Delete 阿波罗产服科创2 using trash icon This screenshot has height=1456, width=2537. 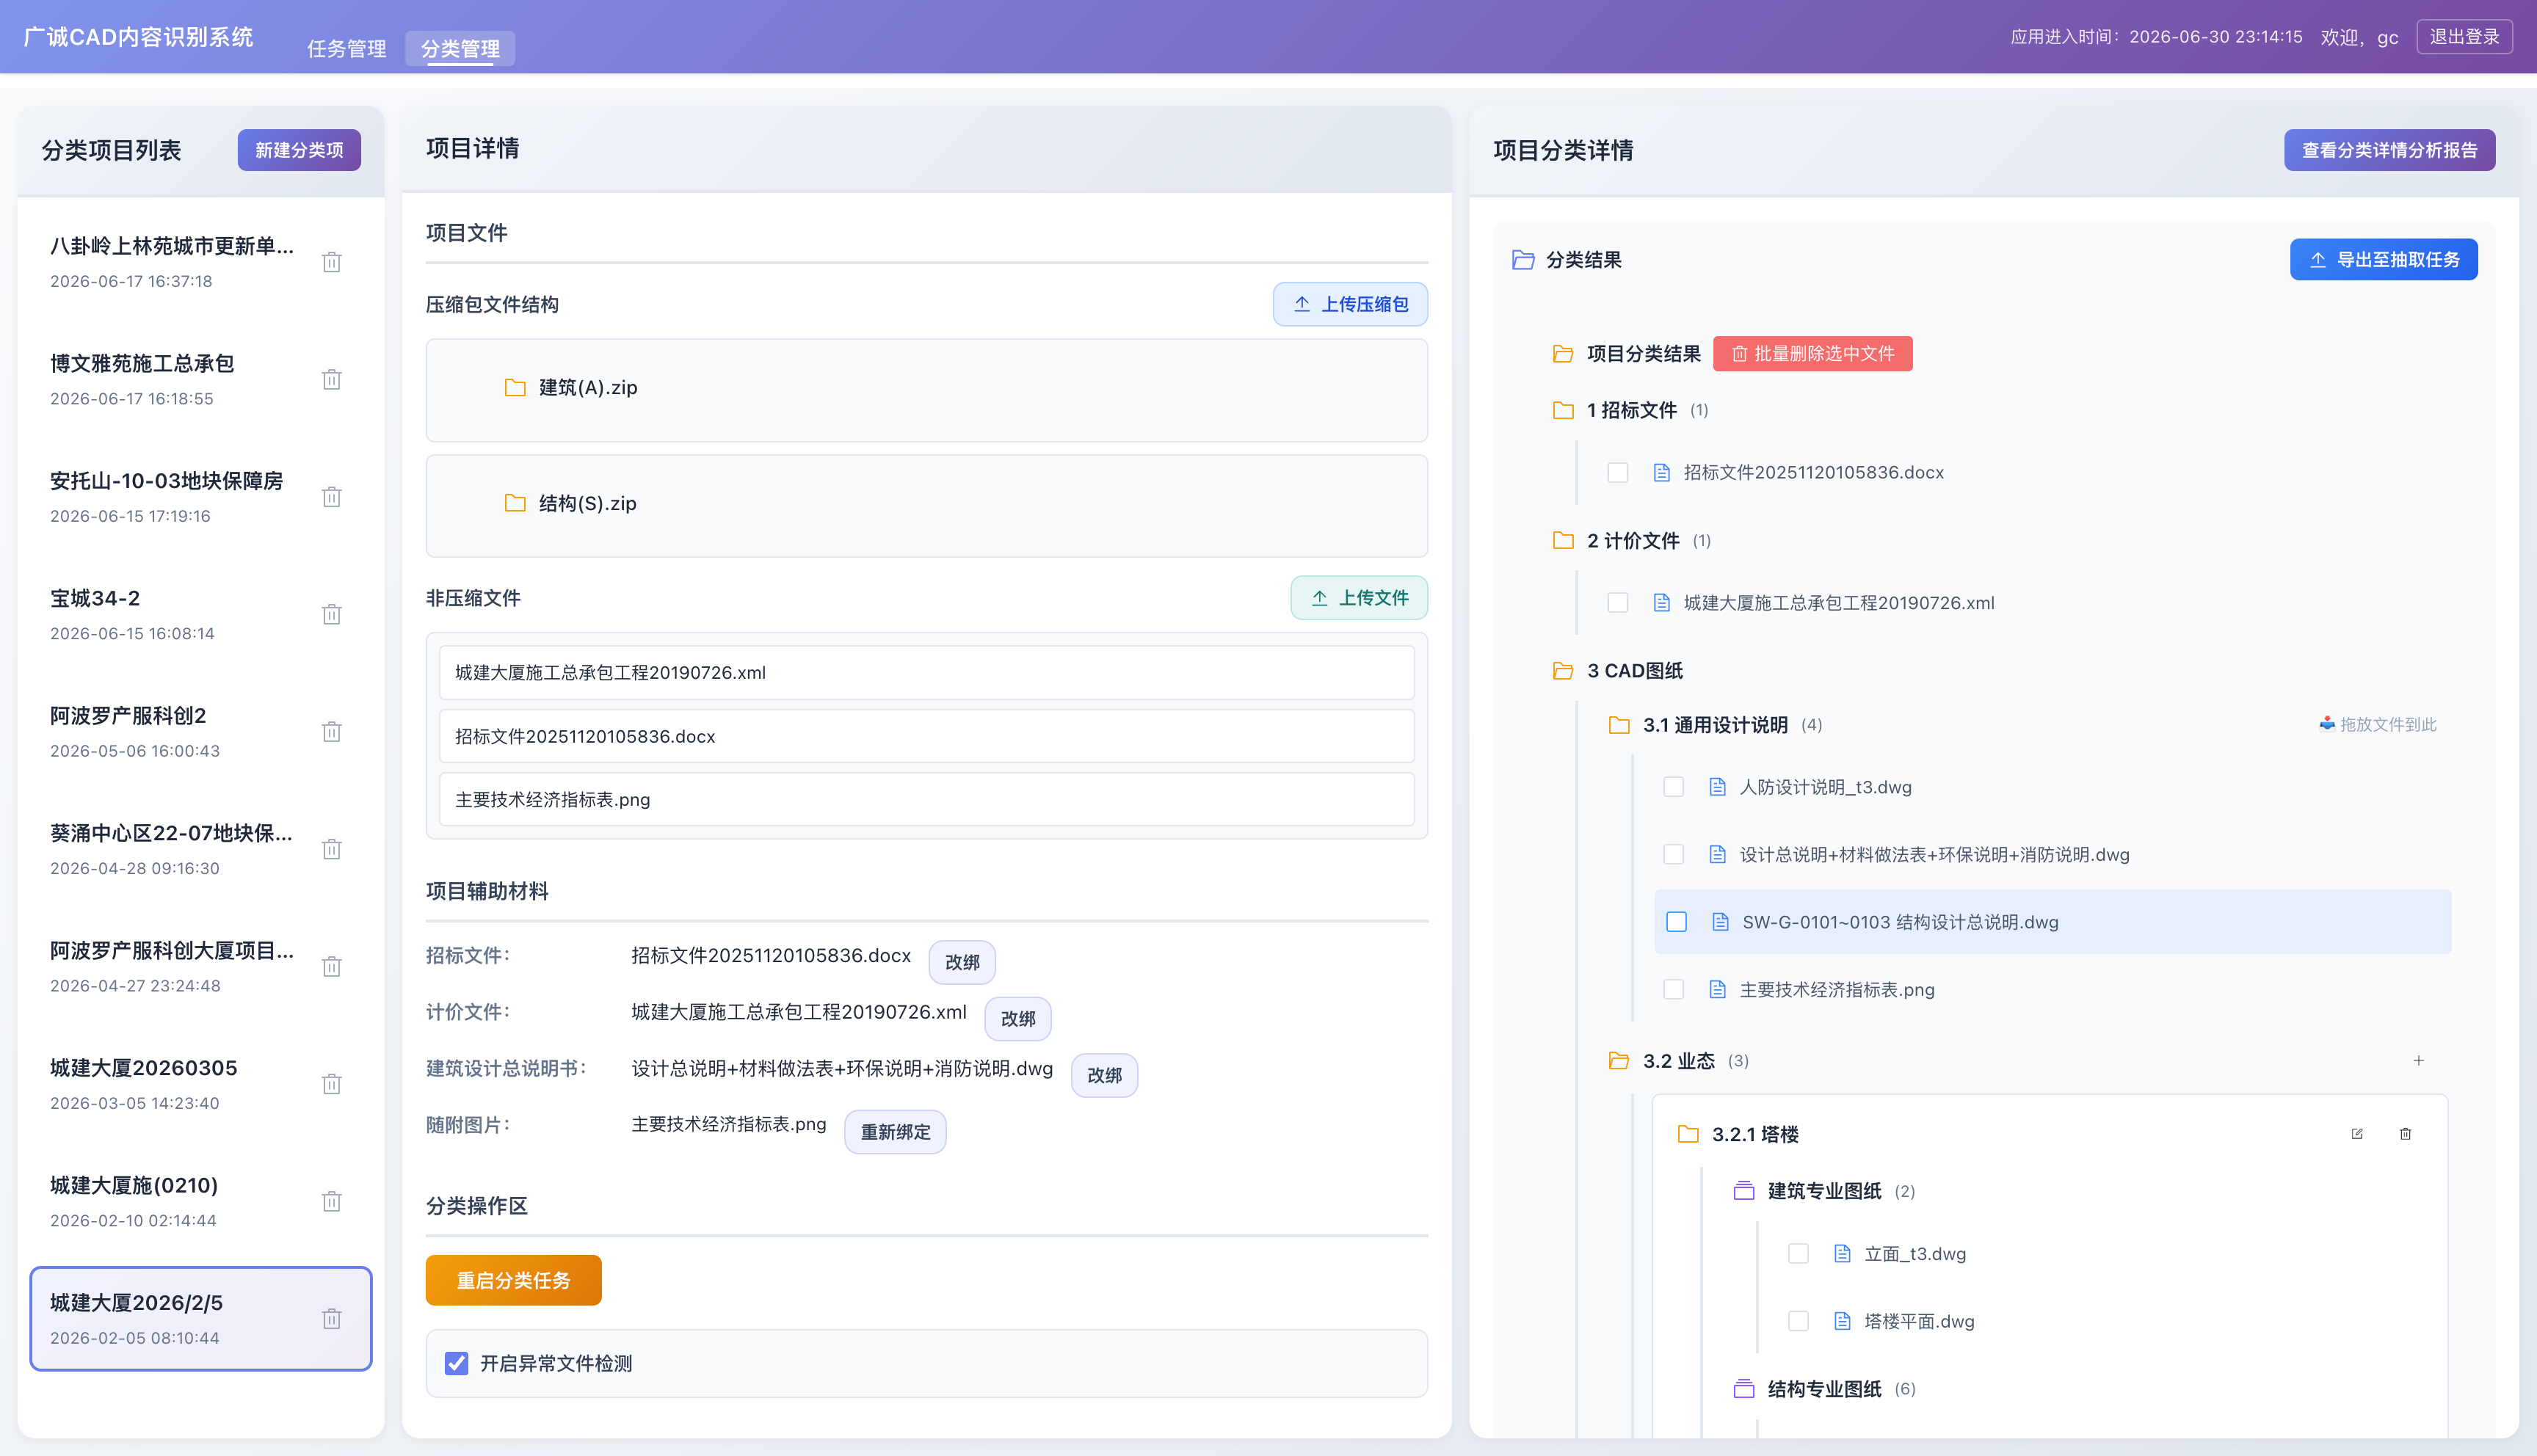point(332,732)
